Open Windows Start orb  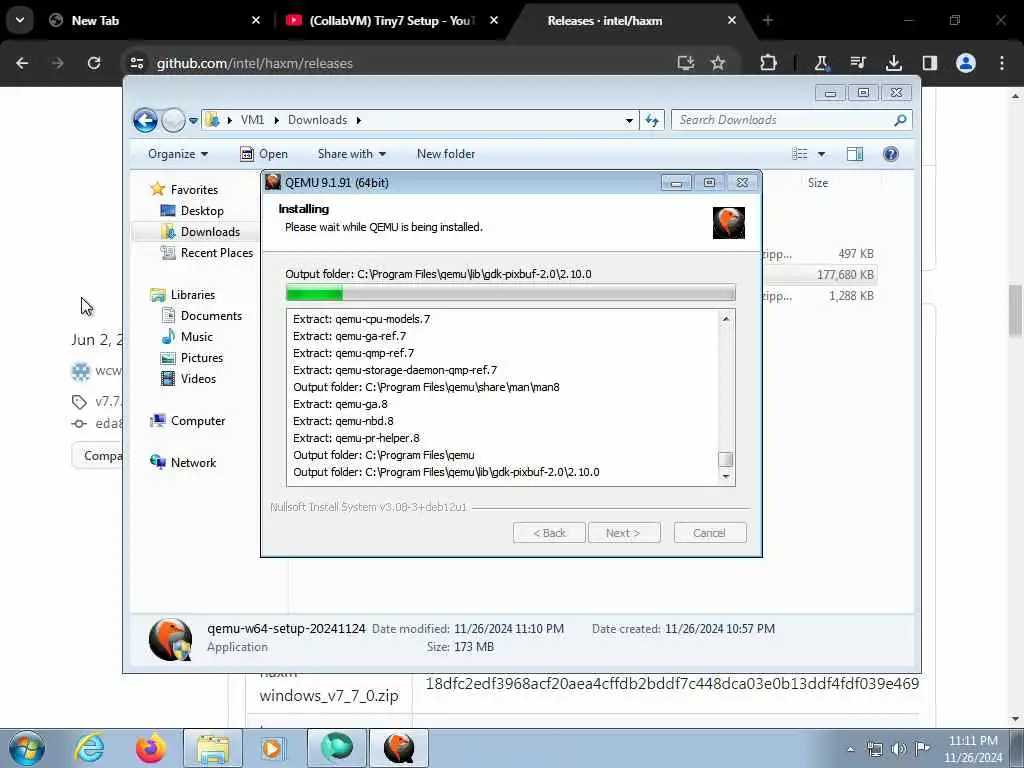pos(27,748)
